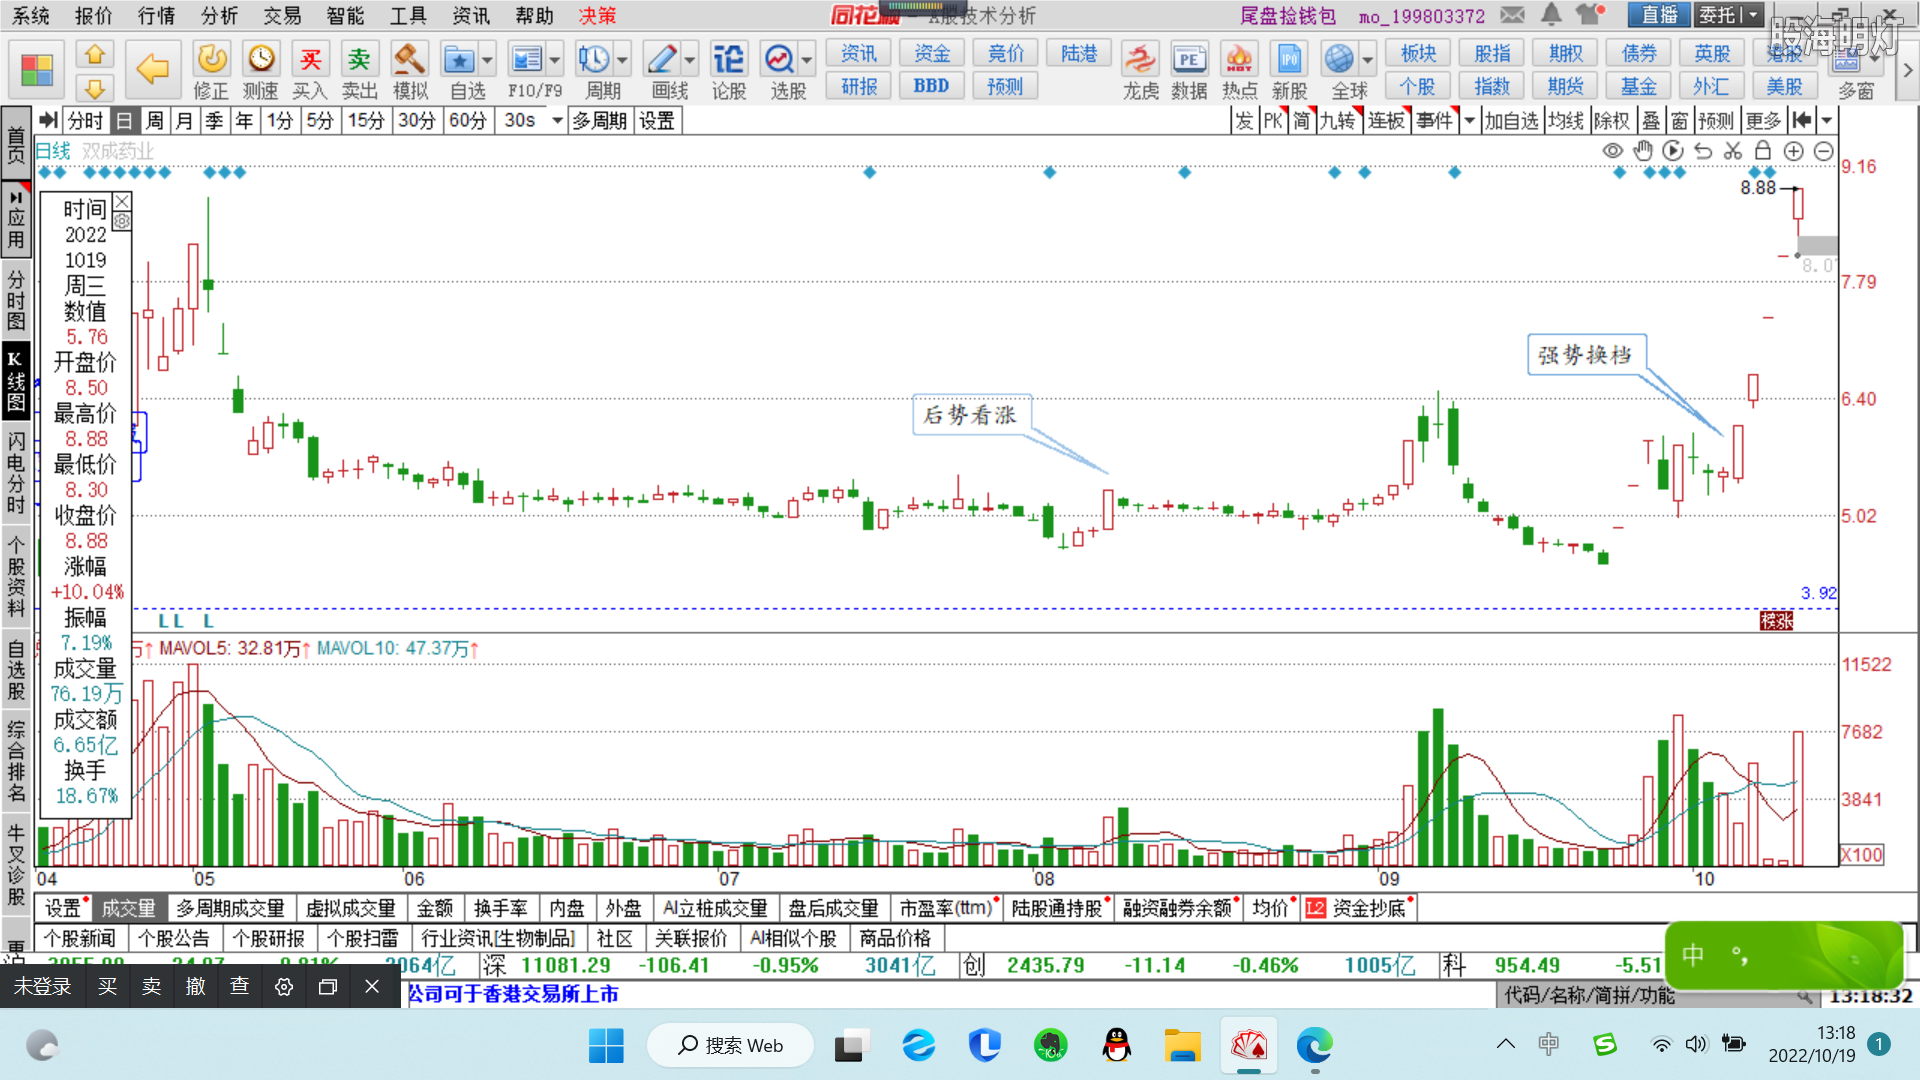The width and height of the screenshot is (1920, 1080).
Task: Click the 代码/名称/简拼/功能 search field
Action: tap(1656, 995)
